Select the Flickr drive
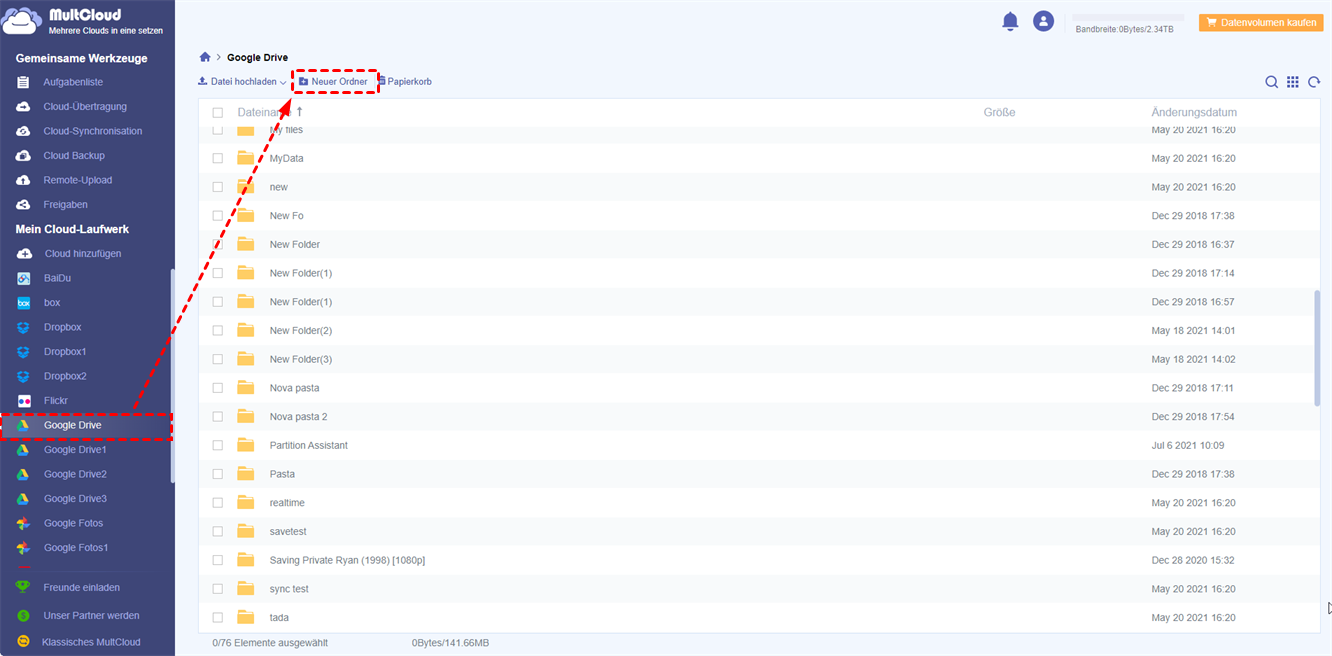Viewport: 1332px width, 656px height. coord(56,400)
